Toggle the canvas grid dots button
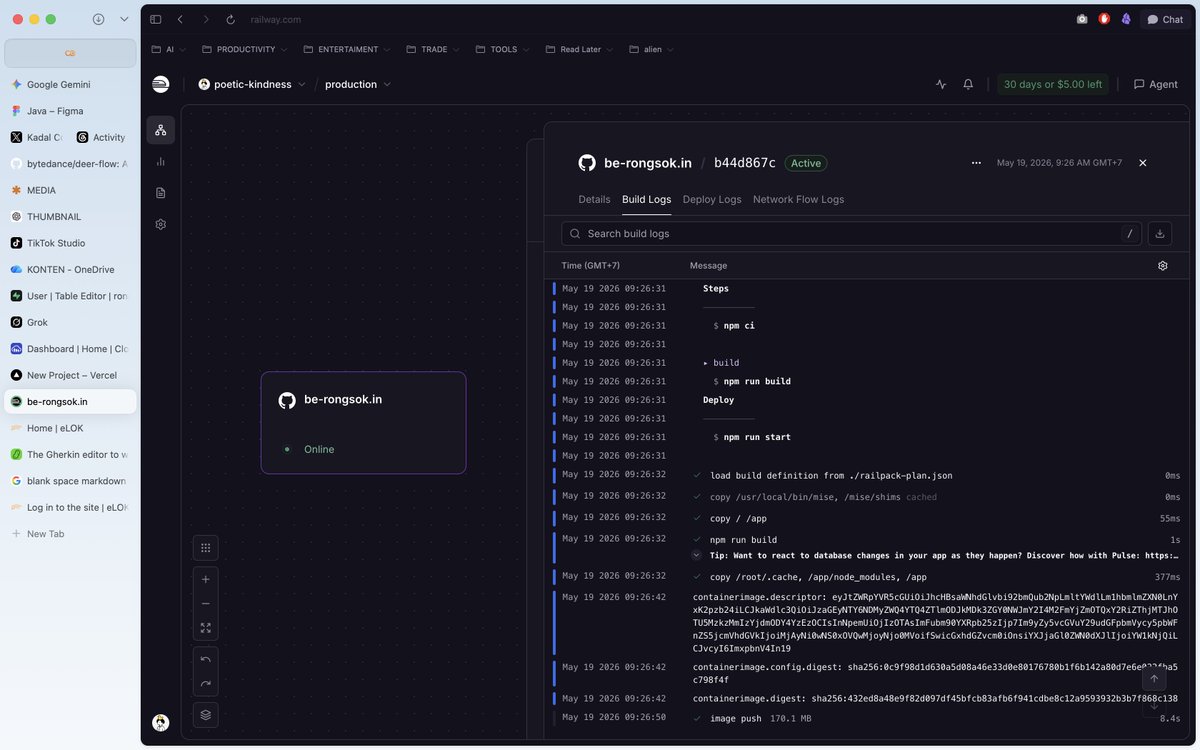This screenshot has width=1200, height=750. (205, 547)
